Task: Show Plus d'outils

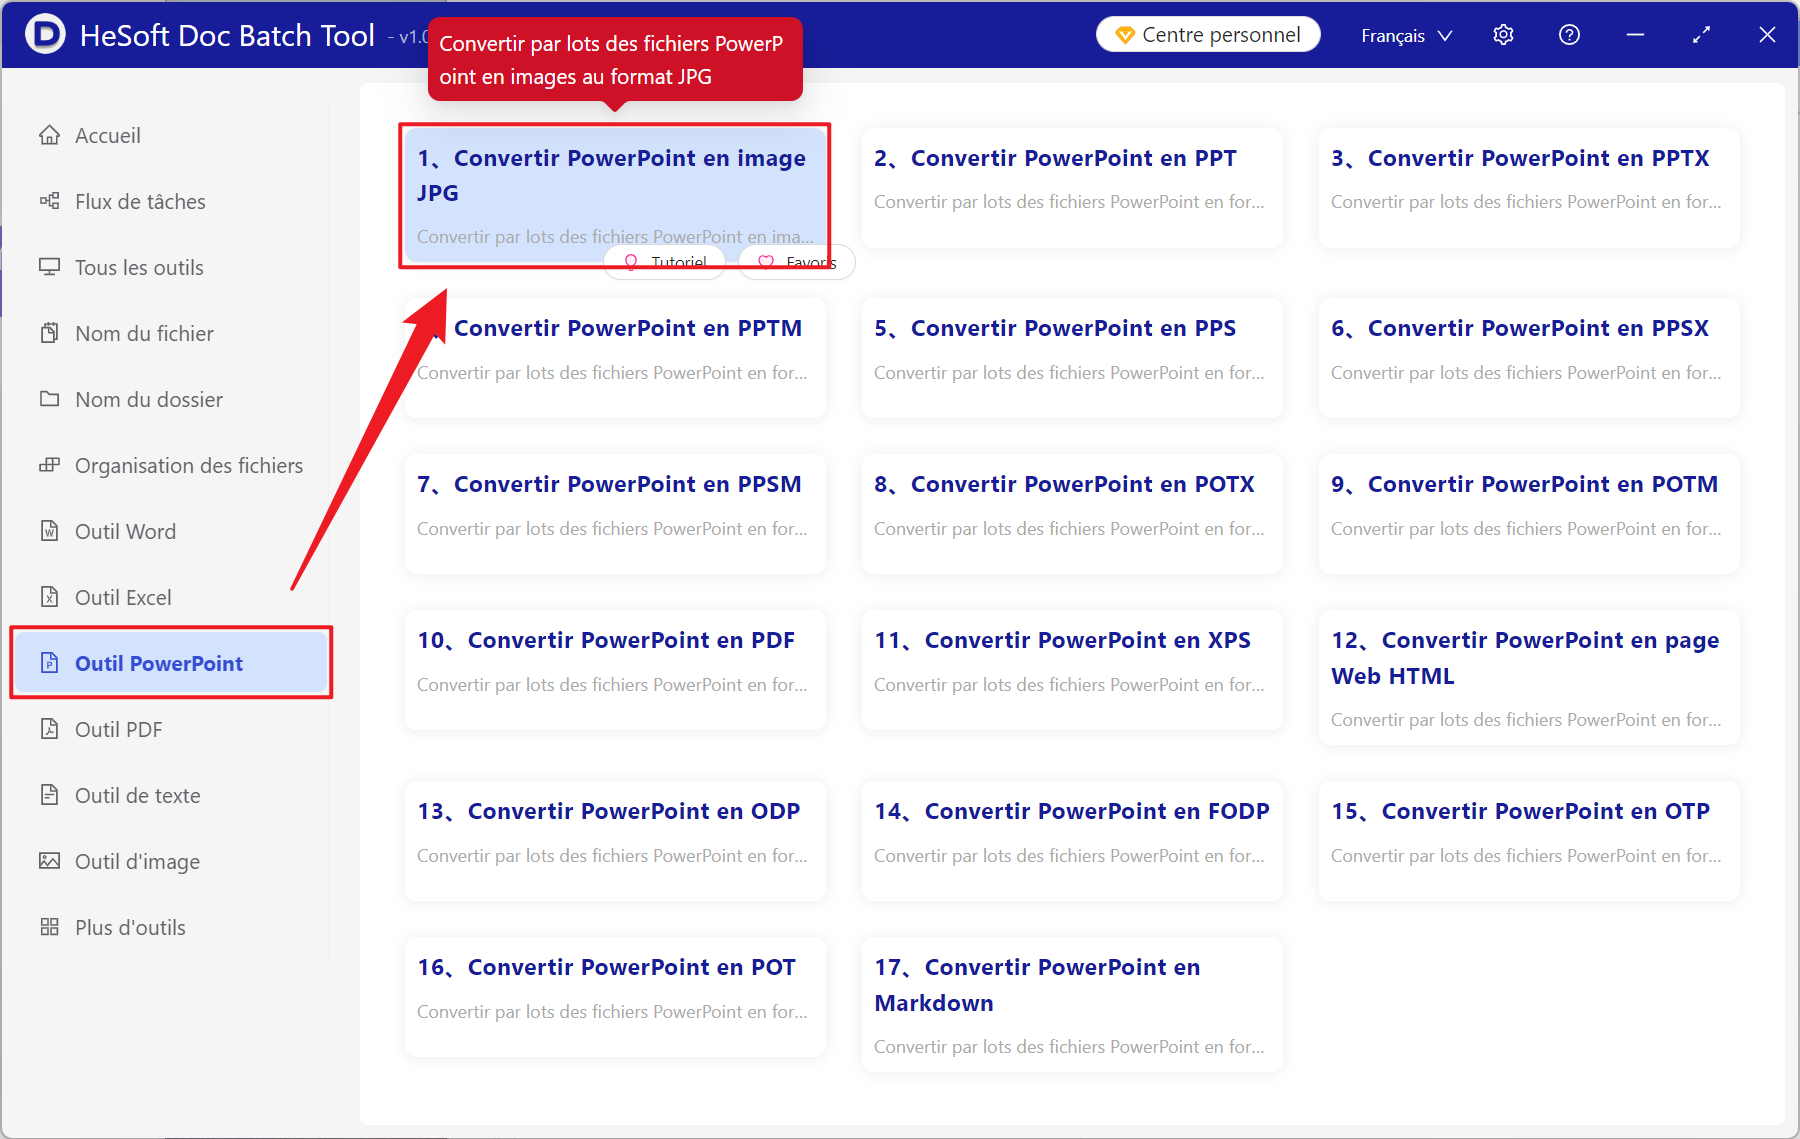Action: pos(170,927)
